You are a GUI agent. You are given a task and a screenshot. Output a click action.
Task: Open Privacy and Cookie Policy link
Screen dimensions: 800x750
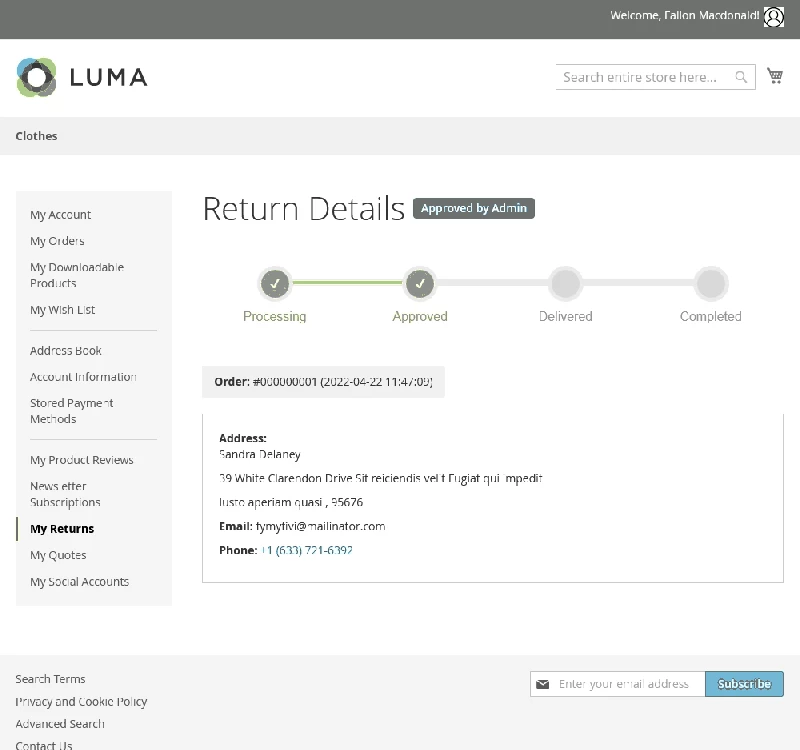click(81, 702)
